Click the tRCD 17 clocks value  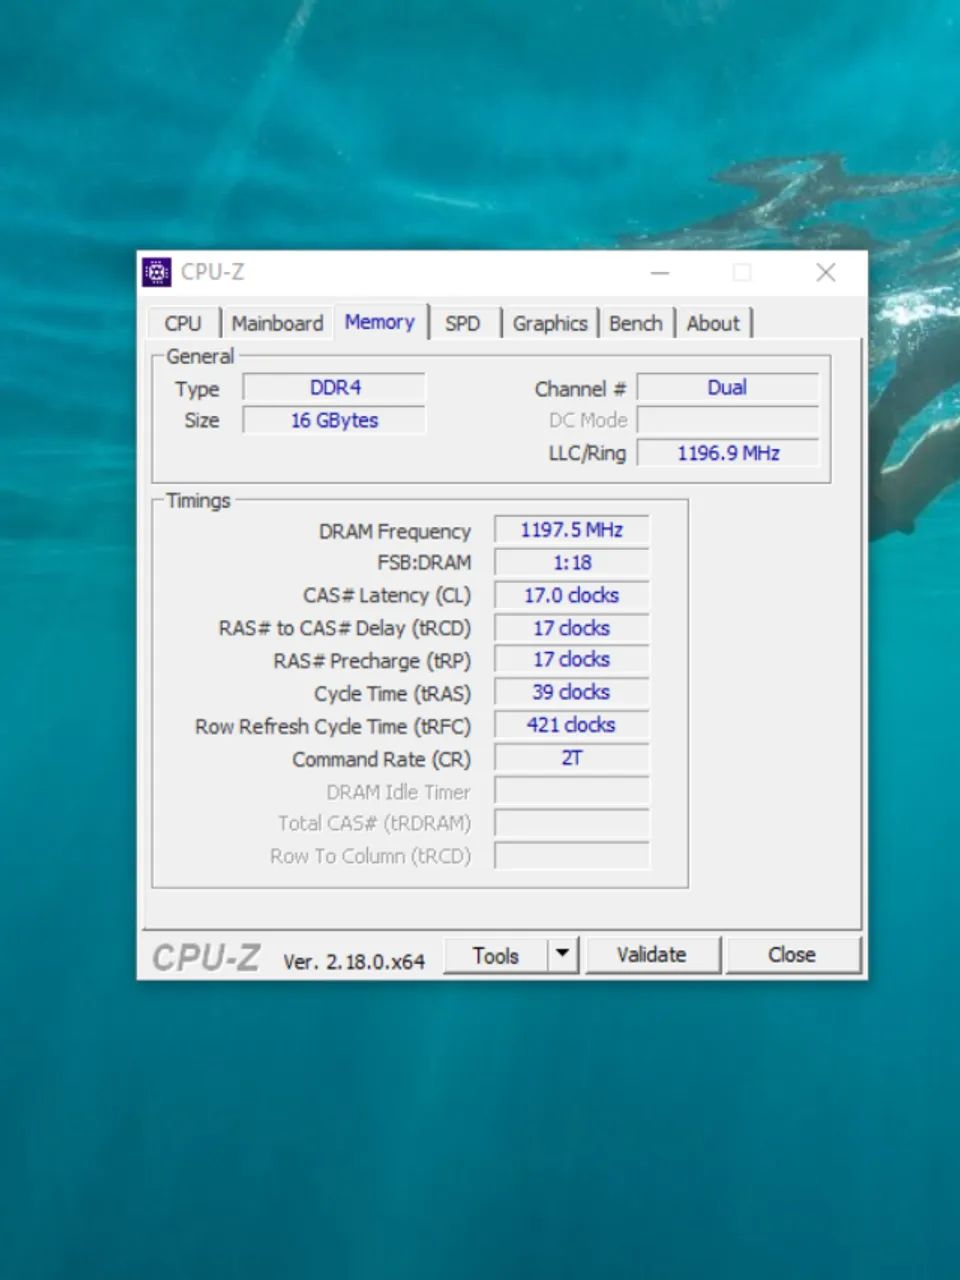point(572,629)
